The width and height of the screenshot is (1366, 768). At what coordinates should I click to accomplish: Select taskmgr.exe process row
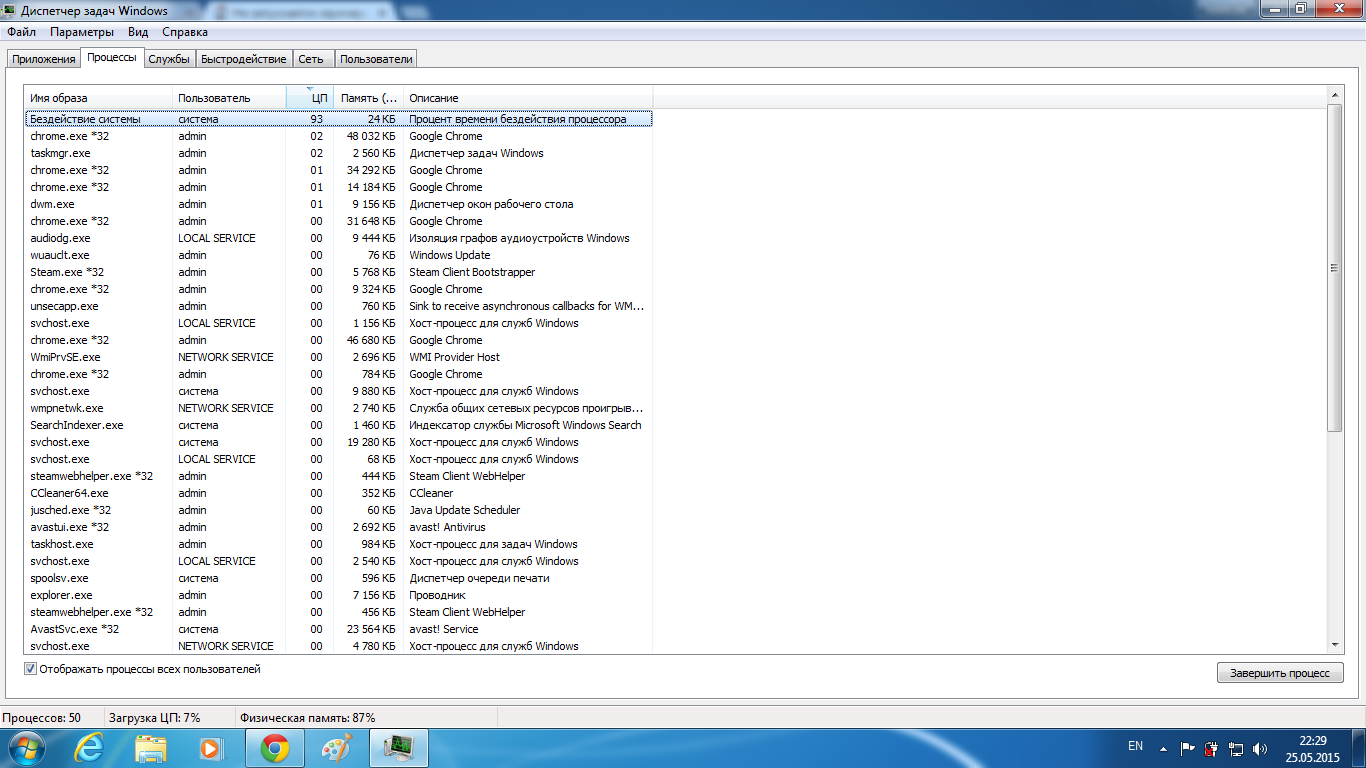coord(338,153)
